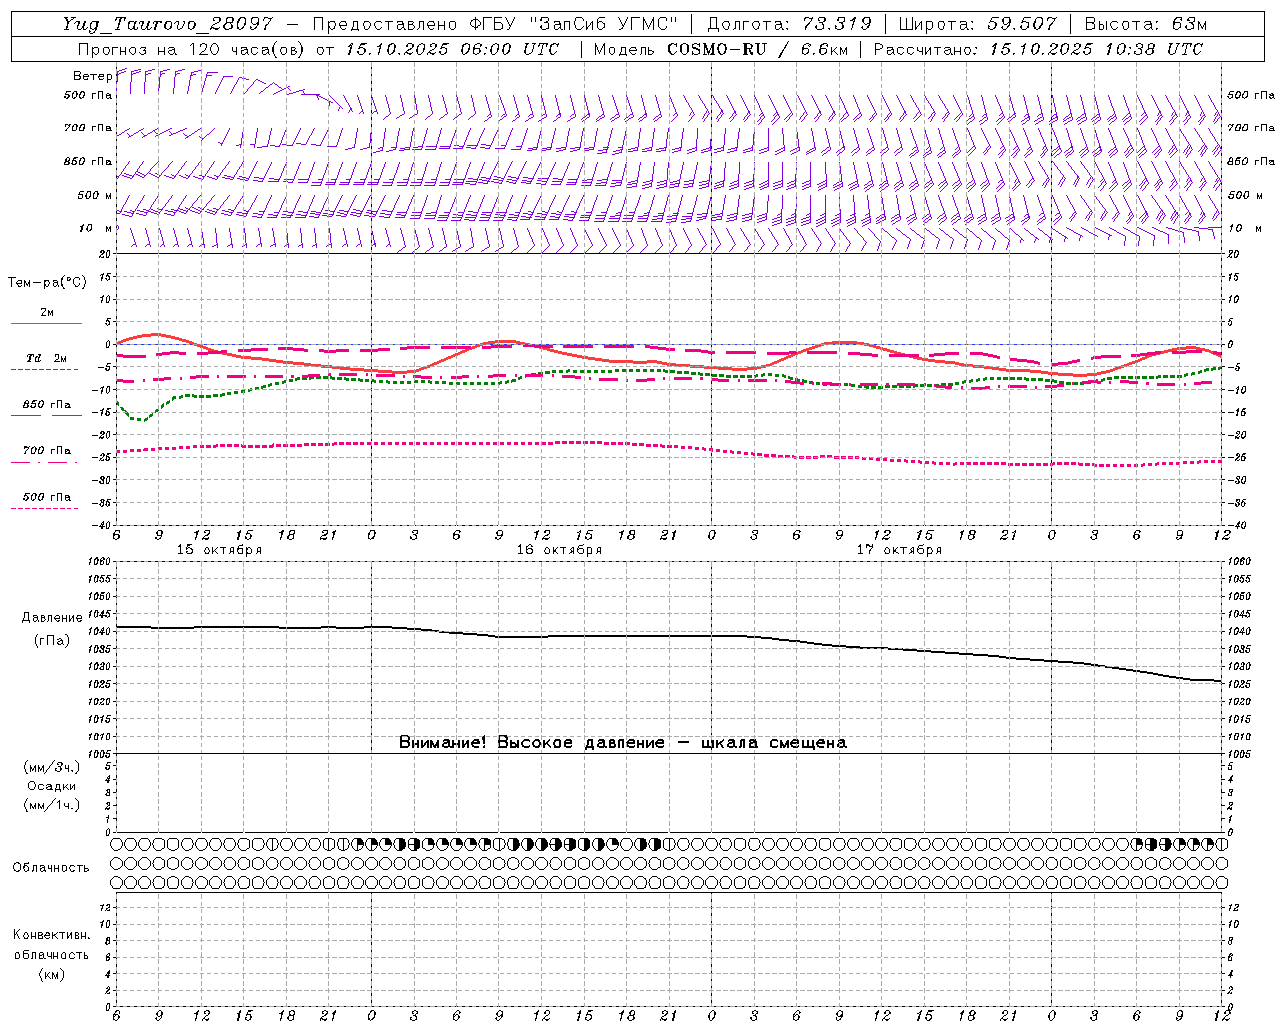Viewport: 1280px width, 1024px height.
Task: Click the Прогноз на 120 часа(ов) text
Action: click(192, 49)
